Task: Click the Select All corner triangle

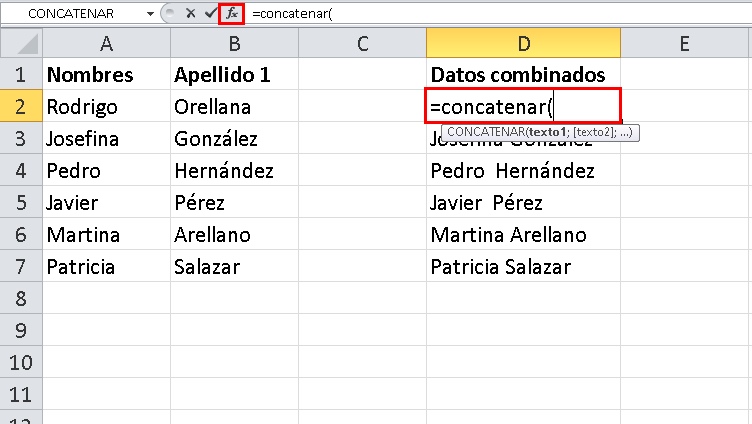Action: coord(30,44)
